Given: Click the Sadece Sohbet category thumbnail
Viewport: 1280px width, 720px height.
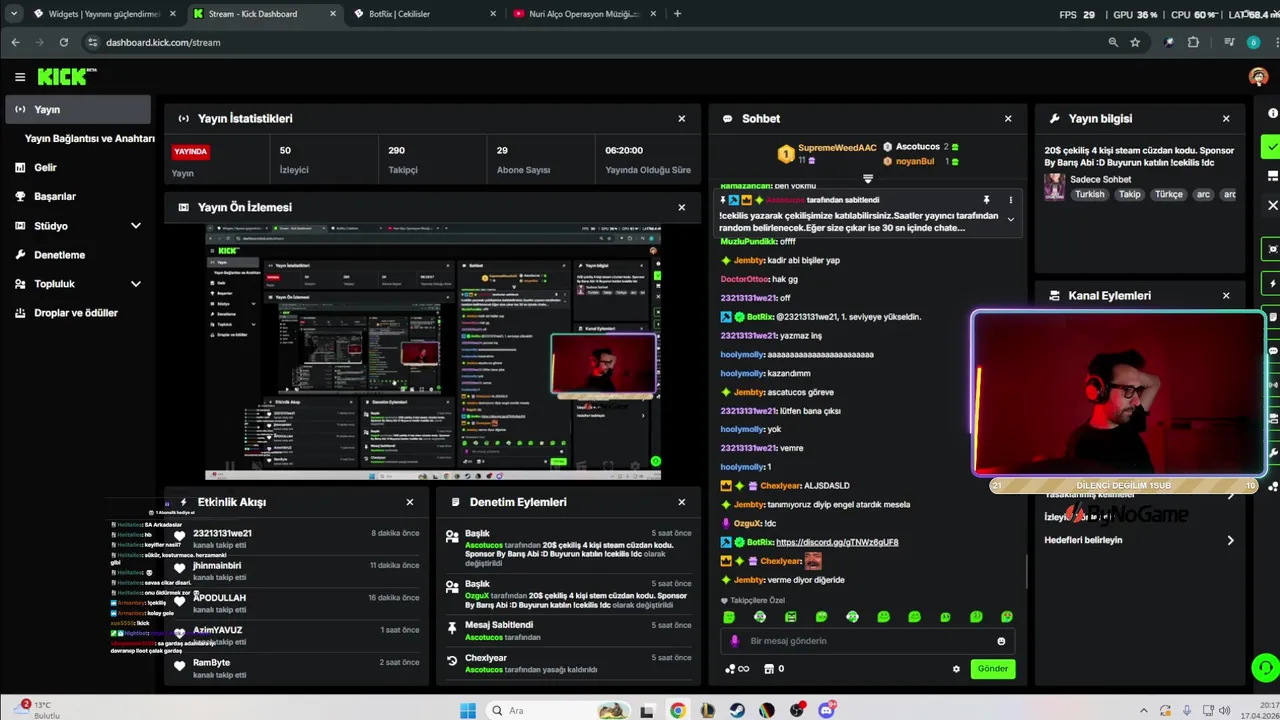Looking at the screenshot, I should (x=1054, y=187).
